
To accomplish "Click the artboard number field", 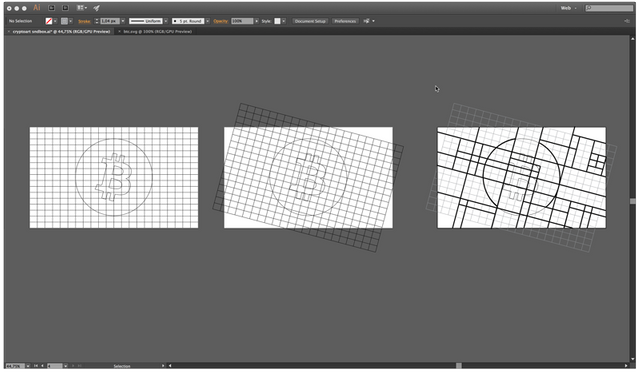I will point(55,366).
